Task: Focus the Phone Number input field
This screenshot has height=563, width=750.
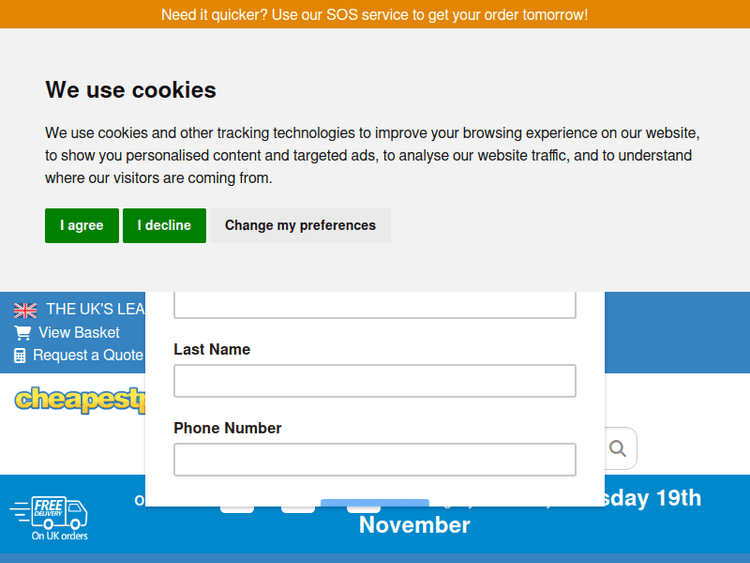Action: 375,460
